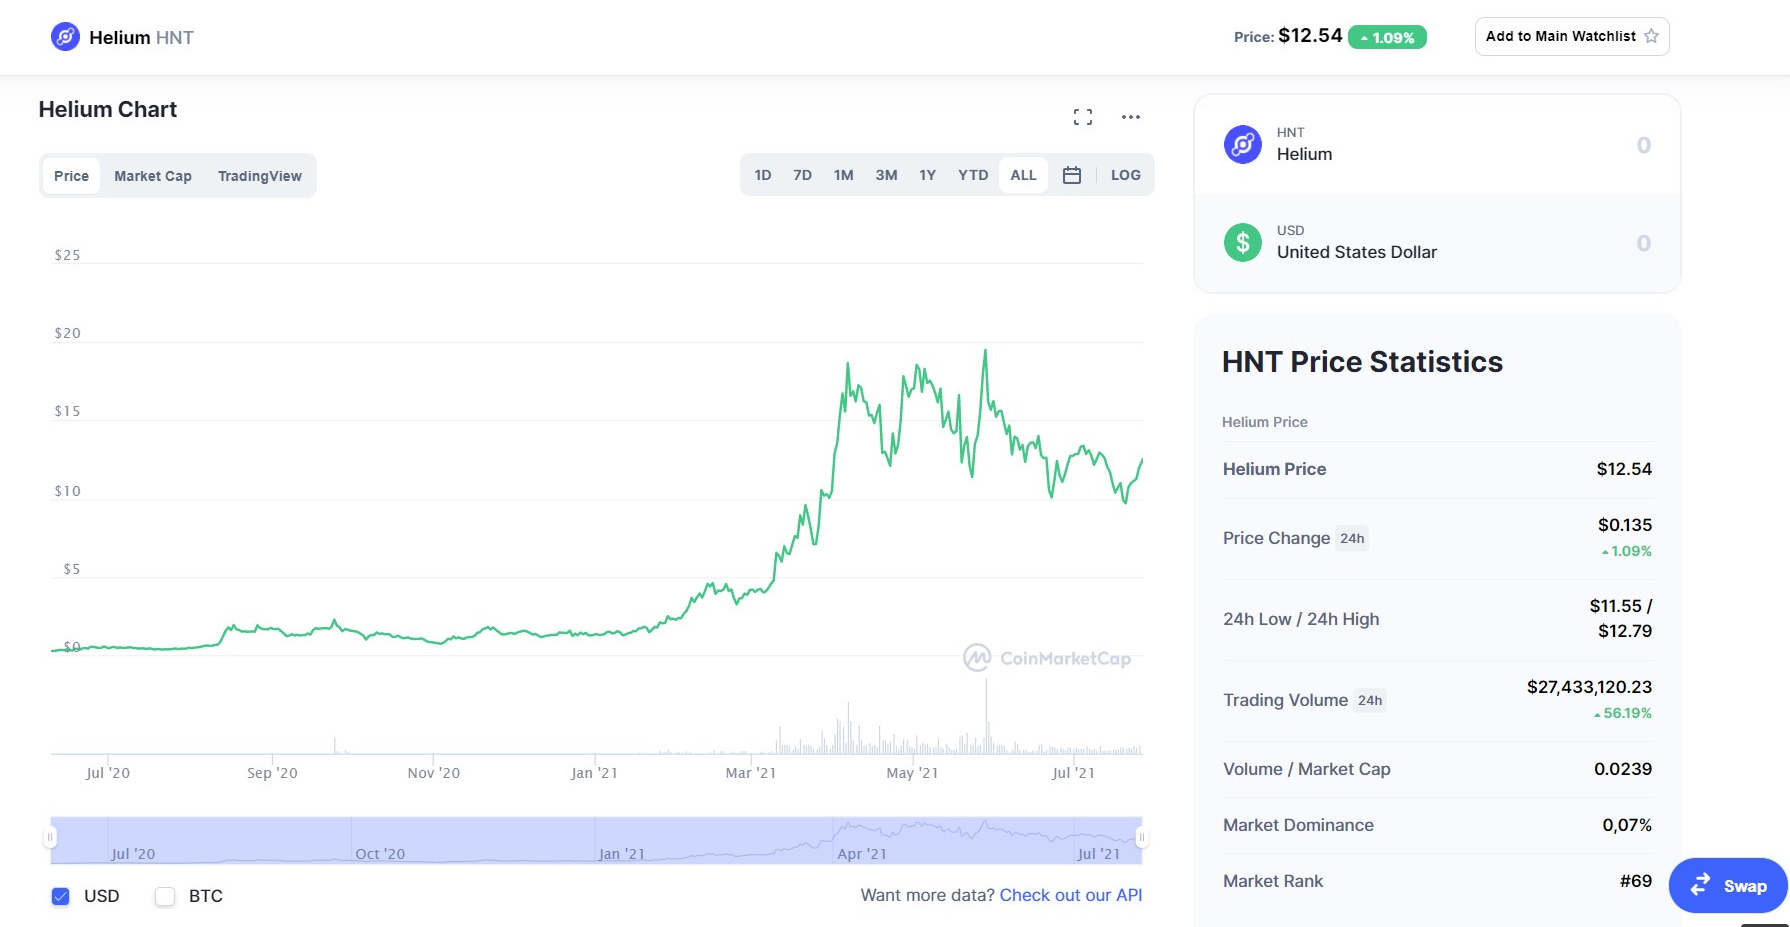Uncheck the USD checkbox
The width and height of the screenshot is (1790, 927).
pos(61,896)
